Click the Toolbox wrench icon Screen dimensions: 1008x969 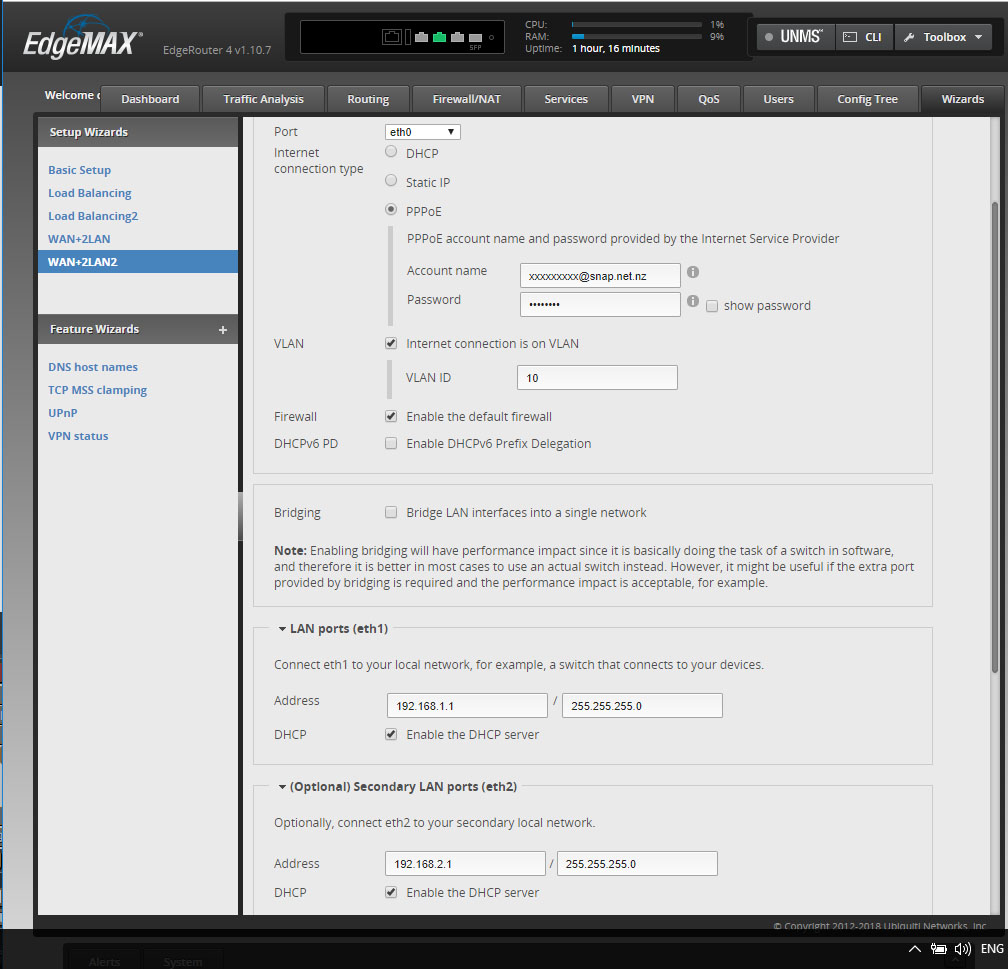point(909,37)
